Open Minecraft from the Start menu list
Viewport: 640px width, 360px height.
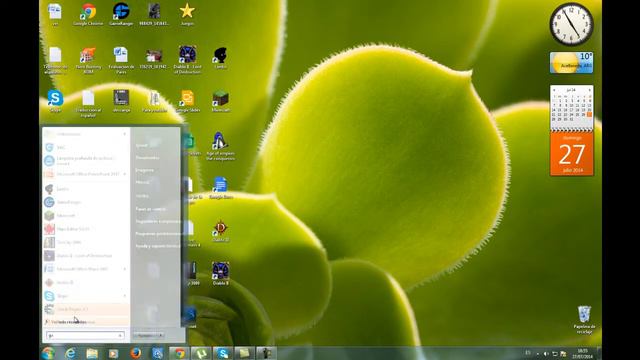86,215
